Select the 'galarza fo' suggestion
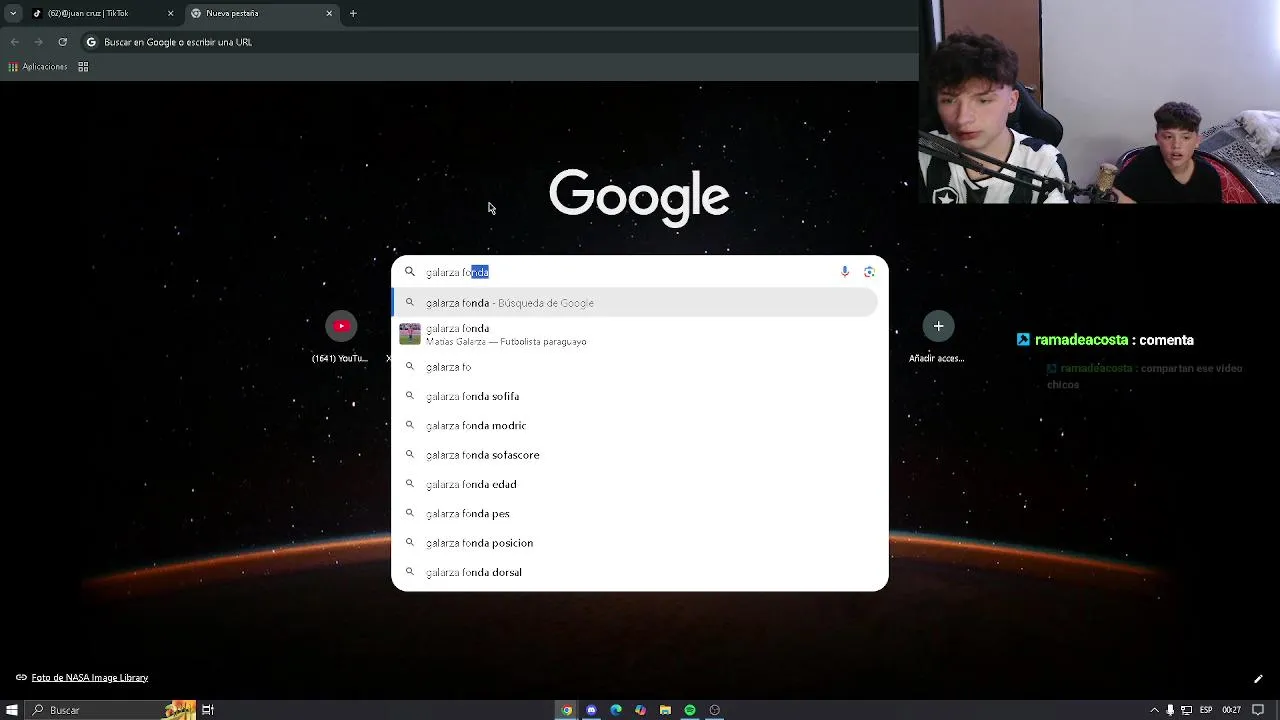Screen dimensions: 1280x720 click(636, 367)
